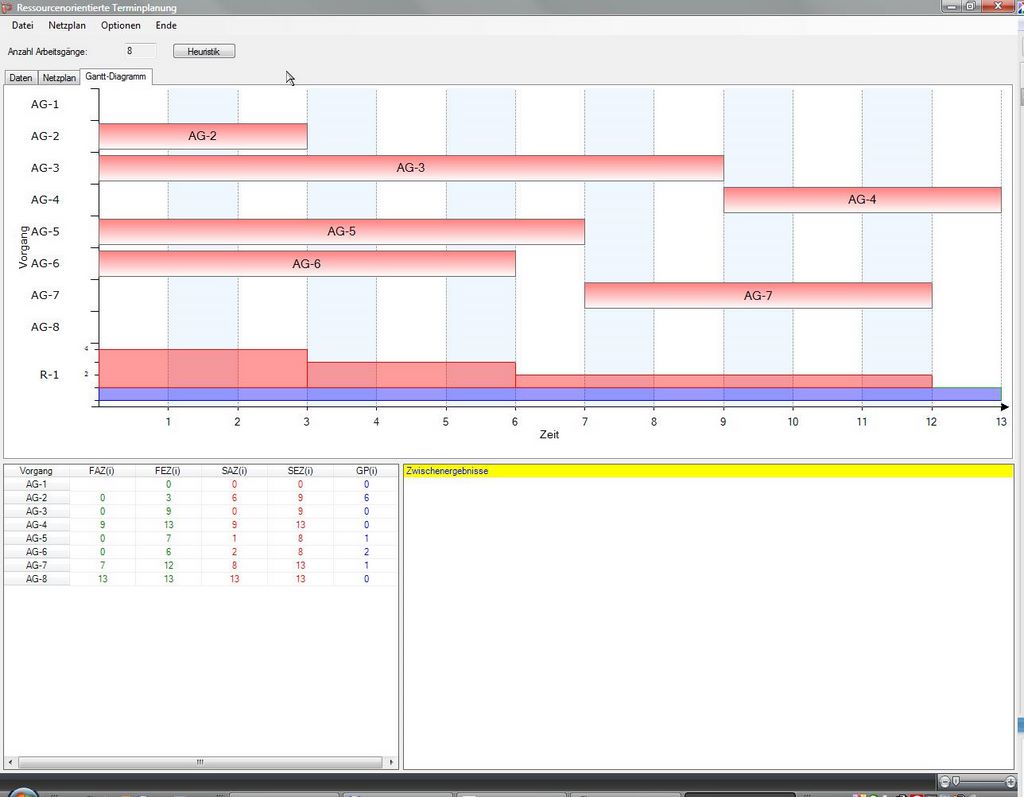Click the zoom out minus icon
The image size is (1024, 797).
pyautogui.click(x=945, y=780)
